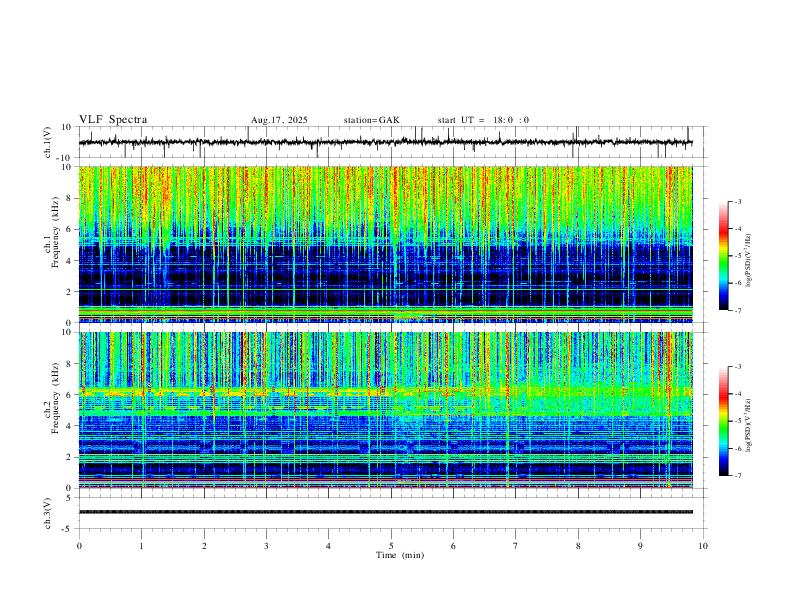Click time axis tick label "5"
The image size is (792, 612).
tap(391, 546)
